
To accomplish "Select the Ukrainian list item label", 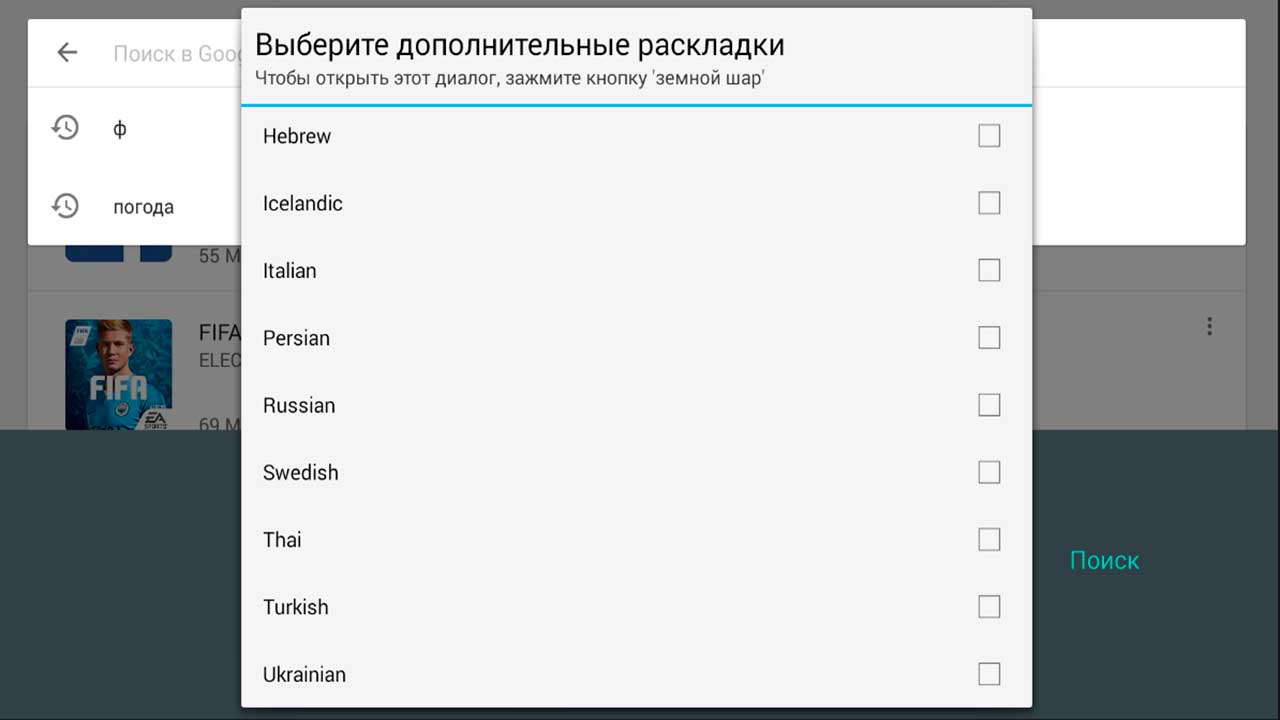I will [304, 674].
